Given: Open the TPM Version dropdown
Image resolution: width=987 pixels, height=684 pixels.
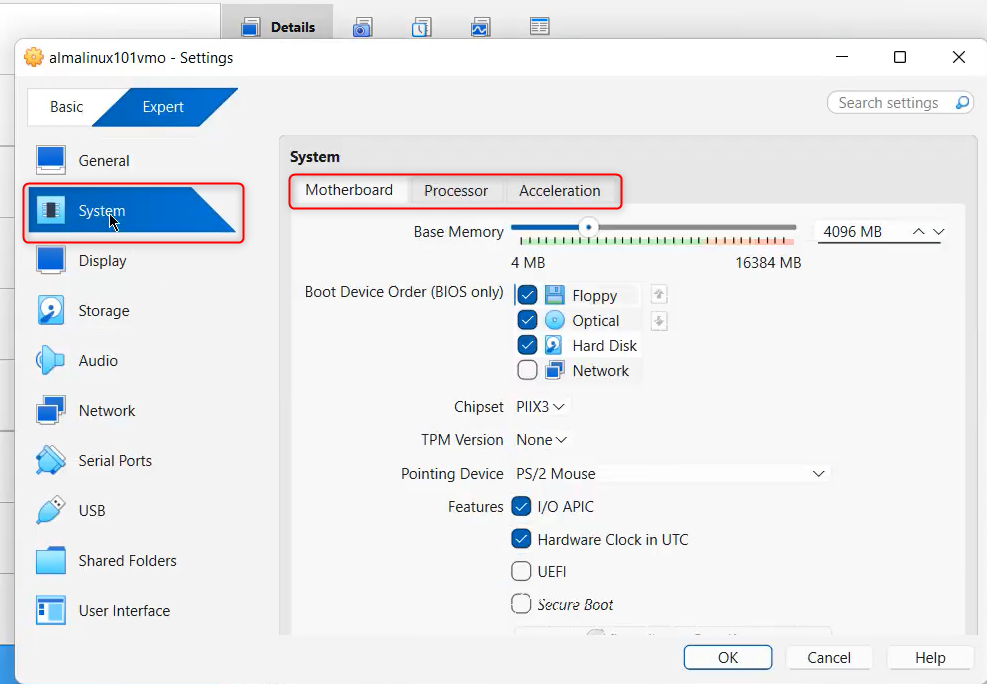Looking at the screenshot, I should [x=541, y=440].
